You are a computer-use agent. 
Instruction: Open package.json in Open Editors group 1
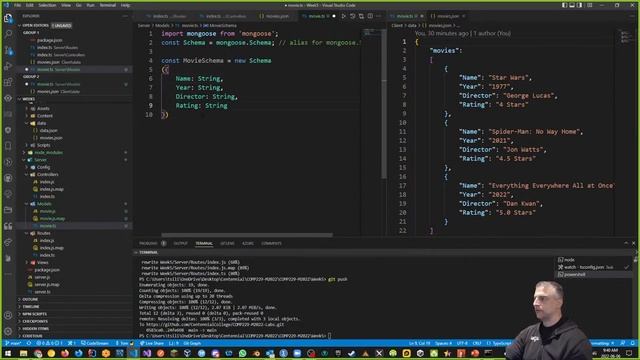[49, 40]
